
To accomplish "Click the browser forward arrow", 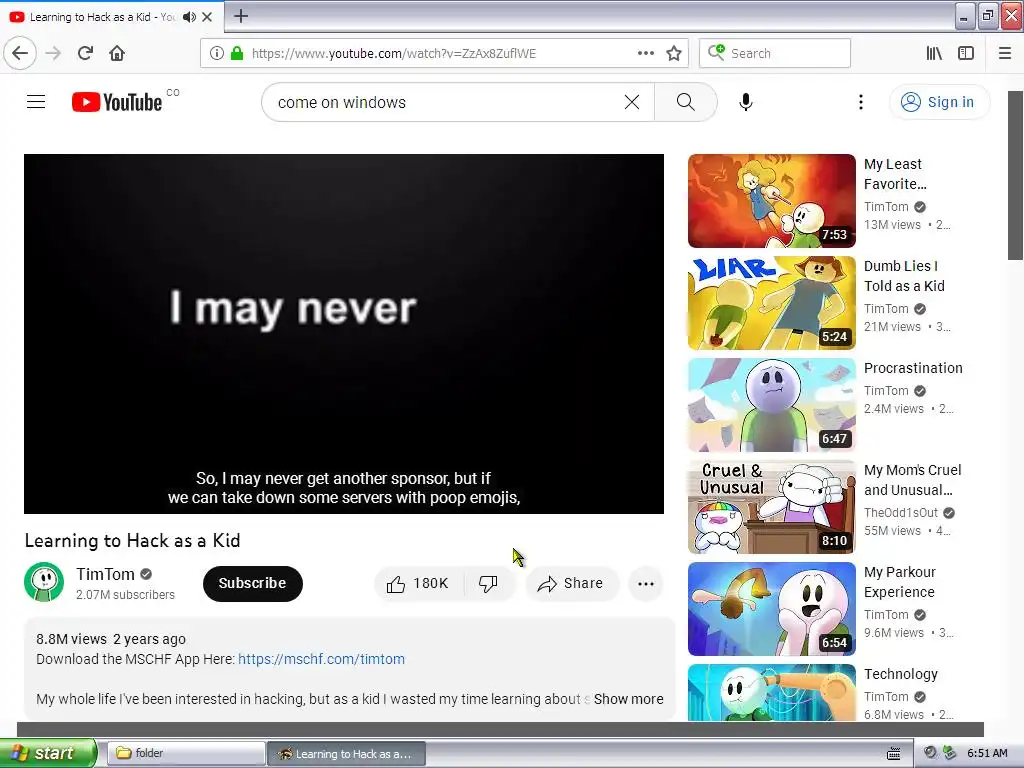I will pos(54,53).
